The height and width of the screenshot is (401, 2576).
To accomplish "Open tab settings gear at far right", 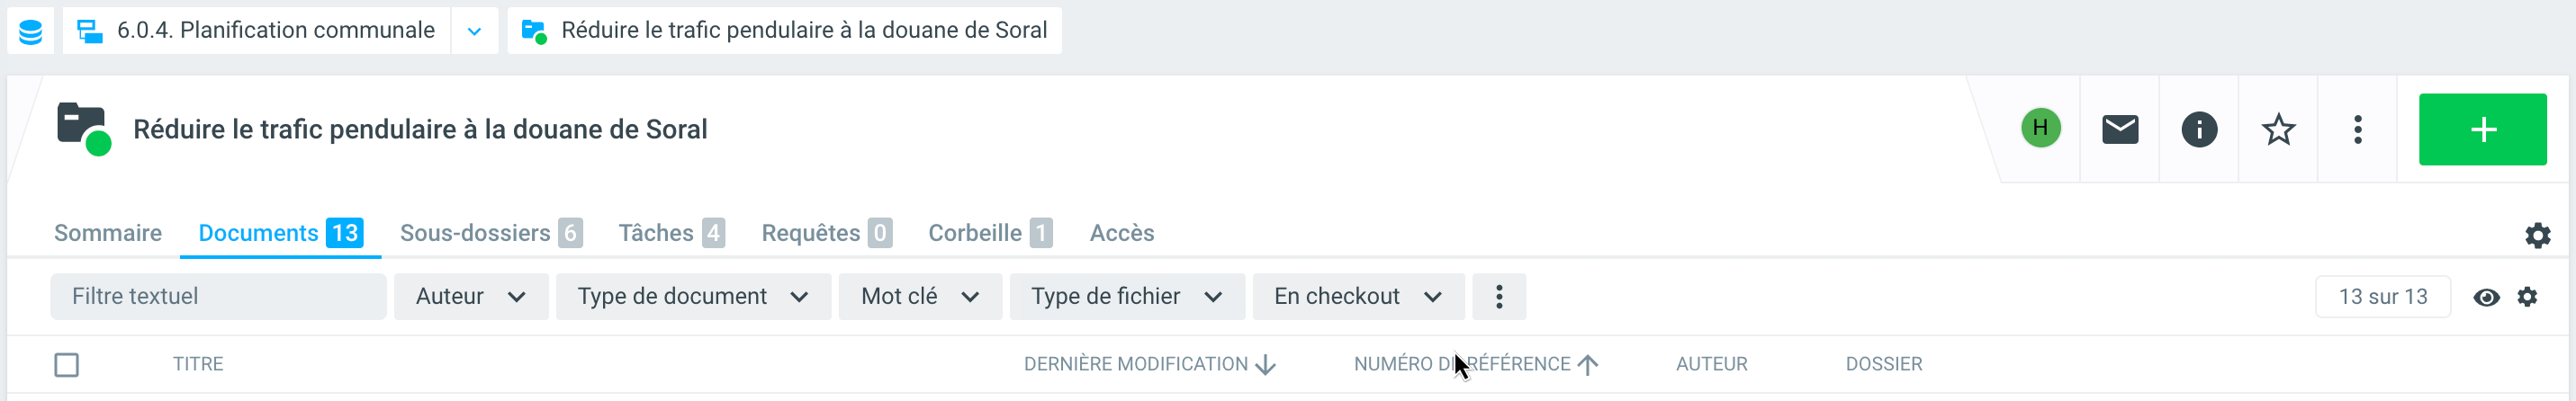I will coord(2537,235).
